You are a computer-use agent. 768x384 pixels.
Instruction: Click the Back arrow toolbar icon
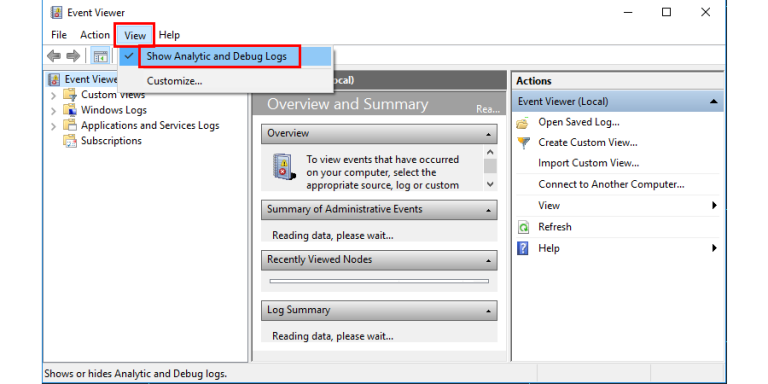click(x=54, y=56)
